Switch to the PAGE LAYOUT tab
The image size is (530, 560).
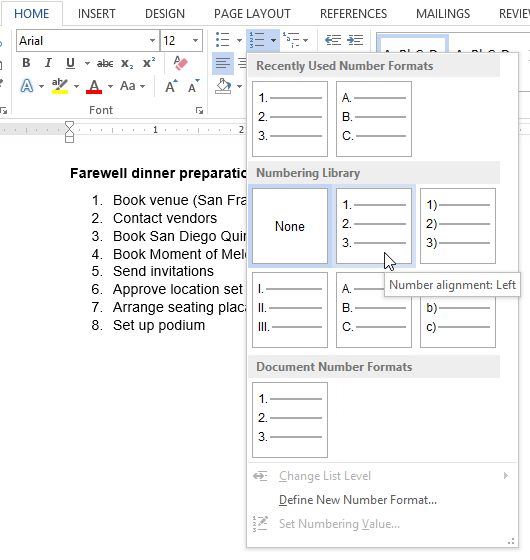click(x=252, y=14)
